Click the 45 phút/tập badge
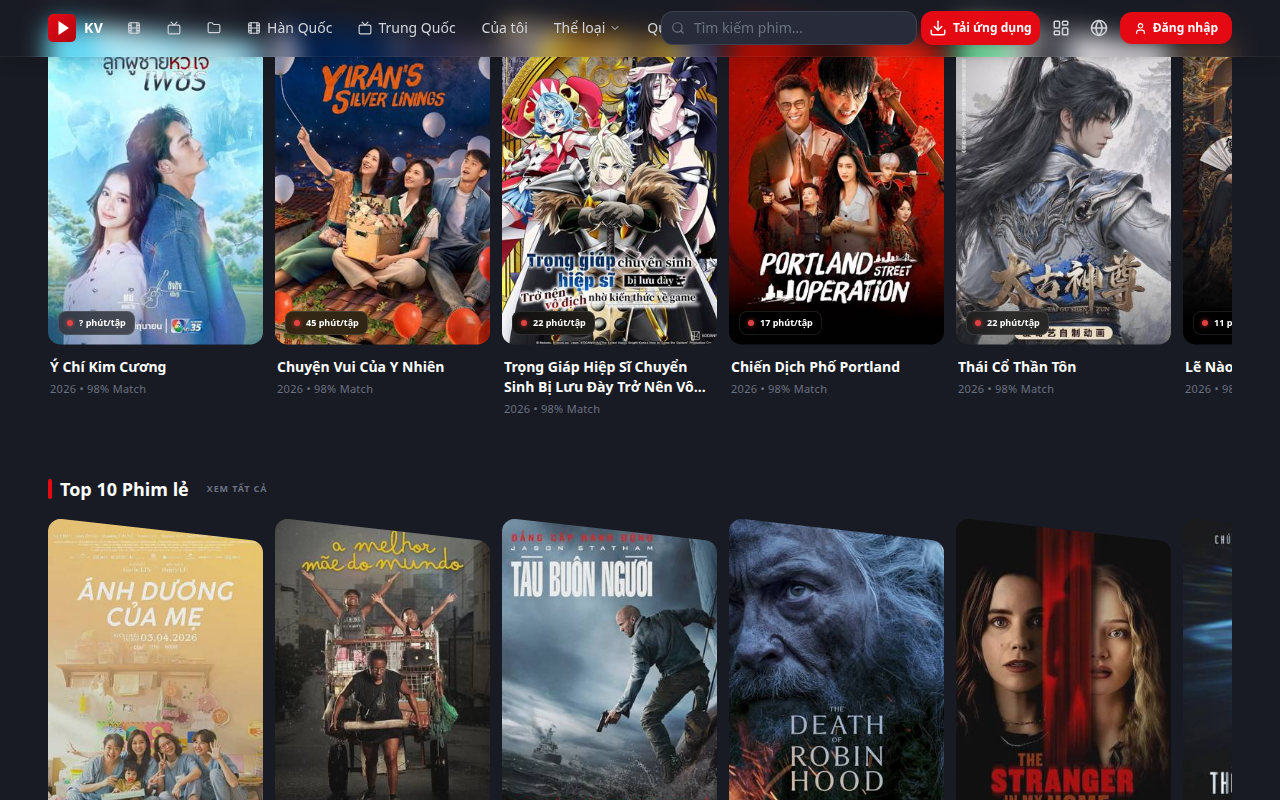Screen dimensions: 1280x800 [326, 323]
